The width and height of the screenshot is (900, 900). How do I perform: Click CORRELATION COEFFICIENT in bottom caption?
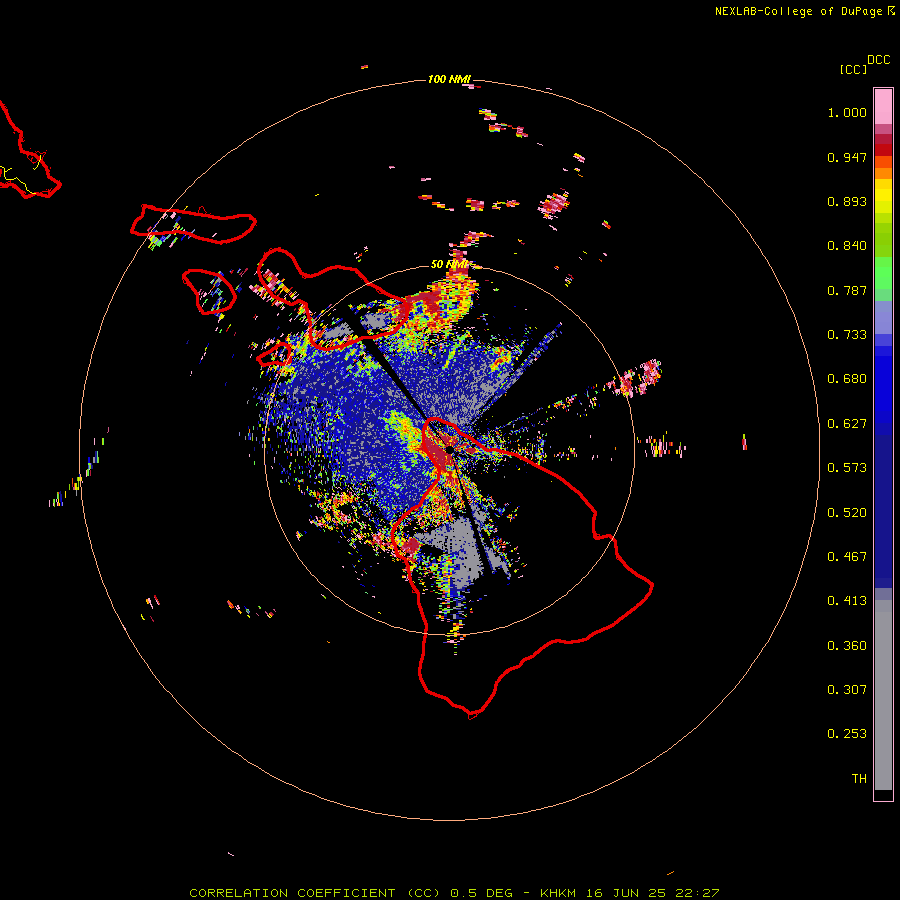tap(292, 893)
